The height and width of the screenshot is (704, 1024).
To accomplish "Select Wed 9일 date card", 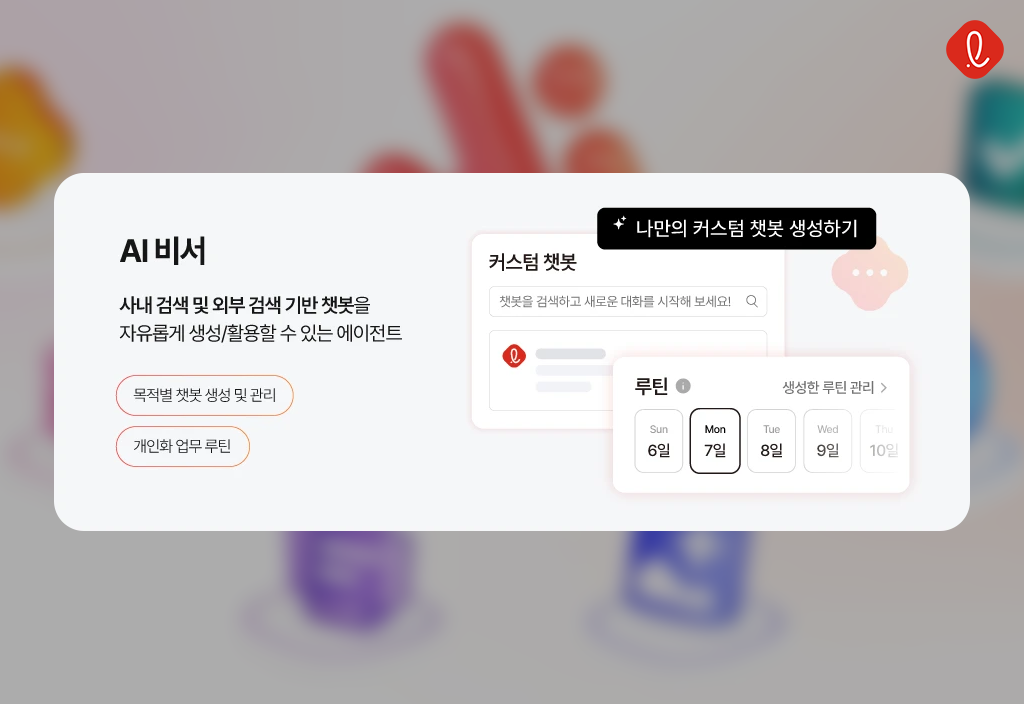I will [827, 441].
